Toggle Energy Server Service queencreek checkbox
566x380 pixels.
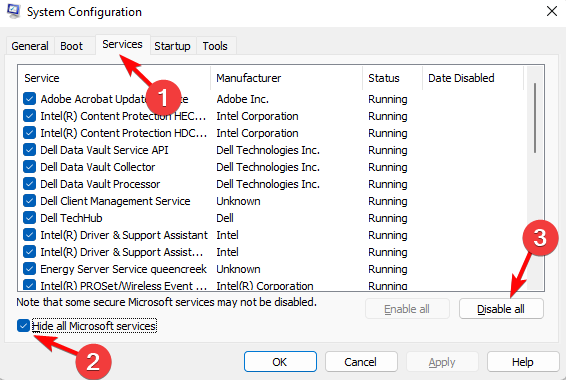[29, 269]
